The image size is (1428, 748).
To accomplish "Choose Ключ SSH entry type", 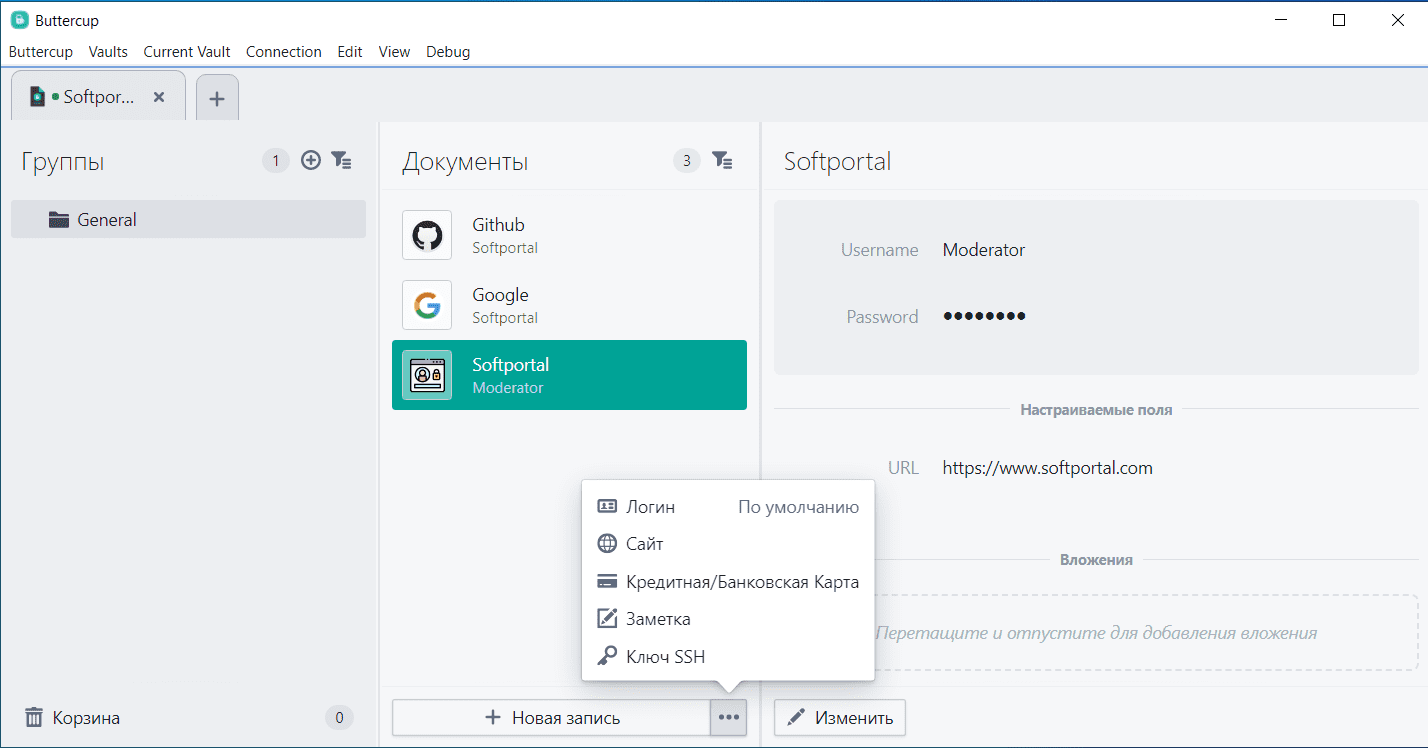I will pyautogui.click(x=665, y=656).
